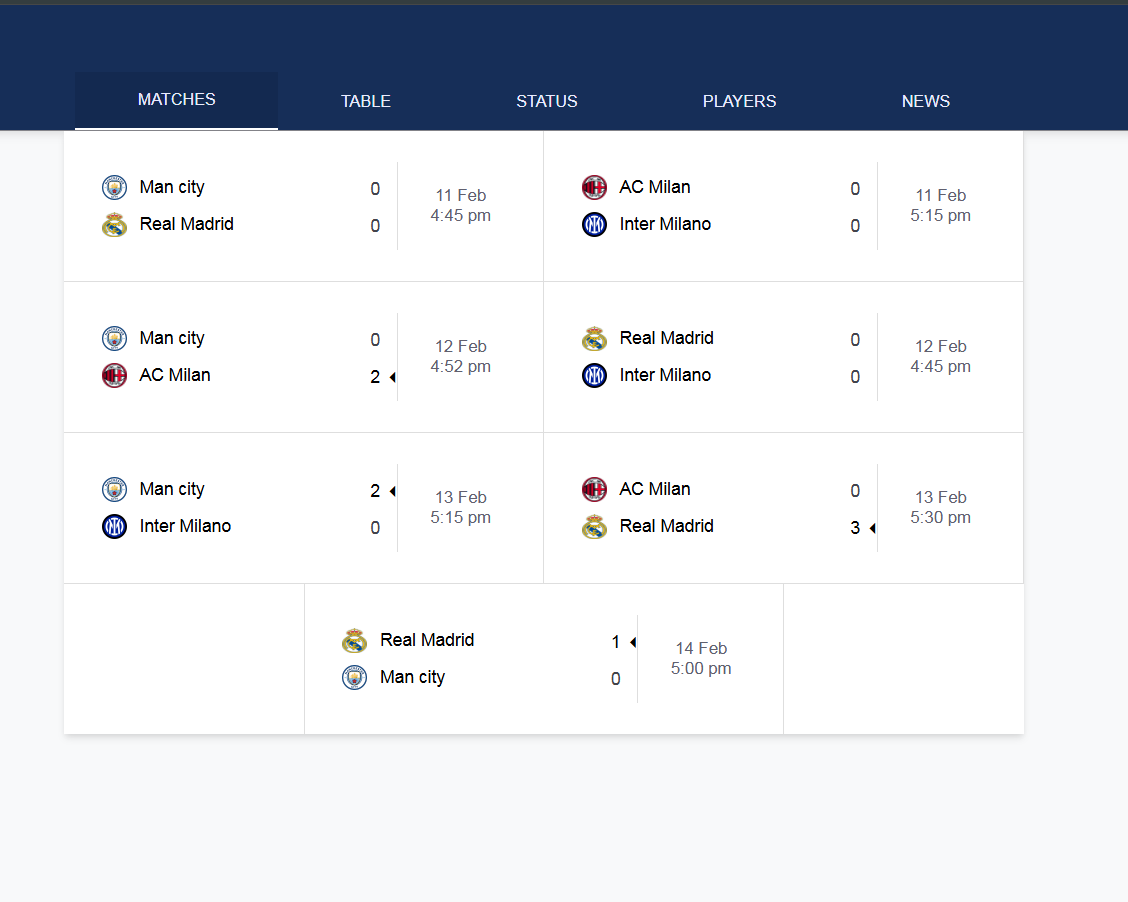Click Real Madrid crest in 12 Feb 4:45 match

click(x=595, y=339)
